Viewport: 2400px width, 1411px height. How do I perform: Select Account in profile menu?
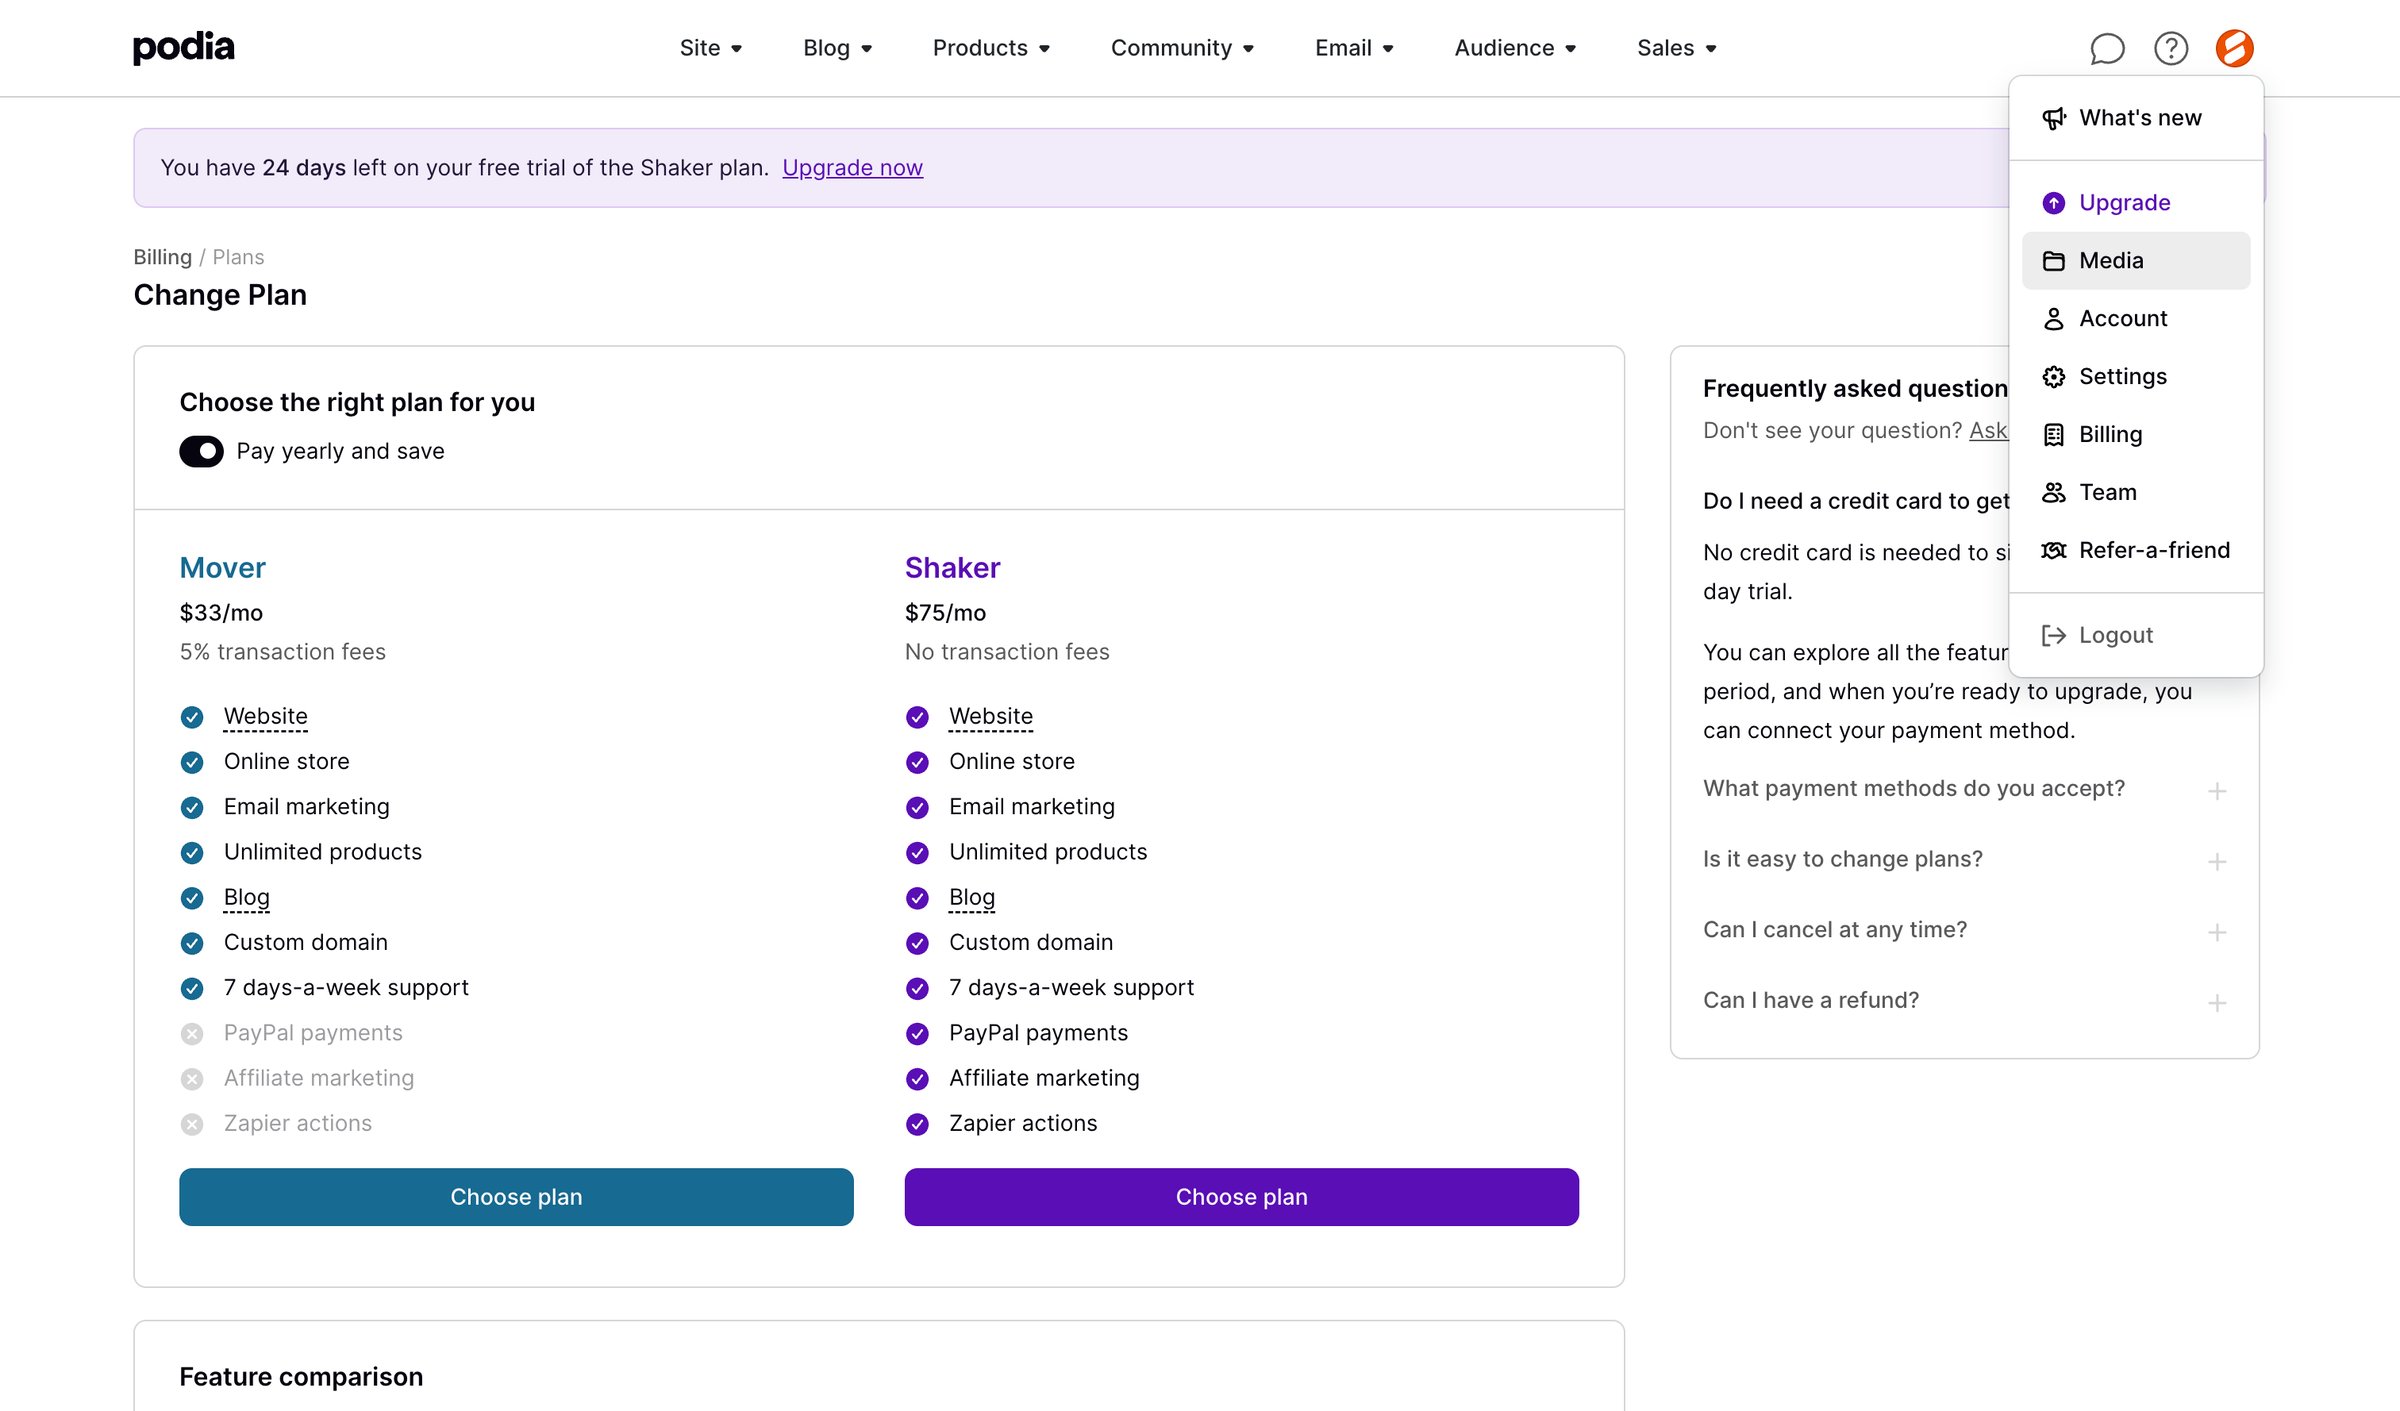click(x=2136, y=319)
